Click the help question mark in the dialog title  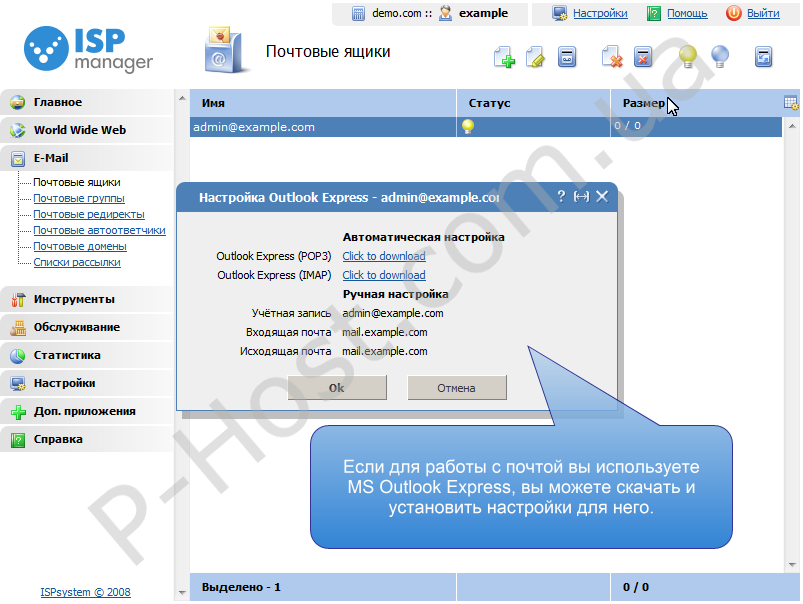coord(561,197)
